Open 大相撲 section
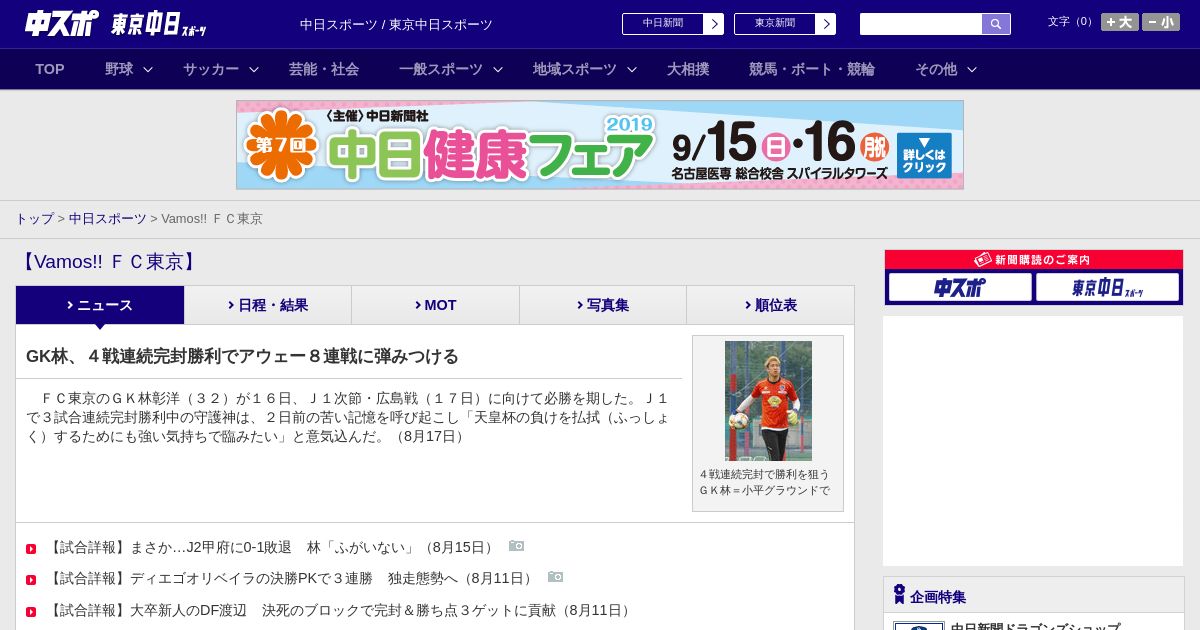The width and height of the screenshot is (1200, 630). pos(688,69)
